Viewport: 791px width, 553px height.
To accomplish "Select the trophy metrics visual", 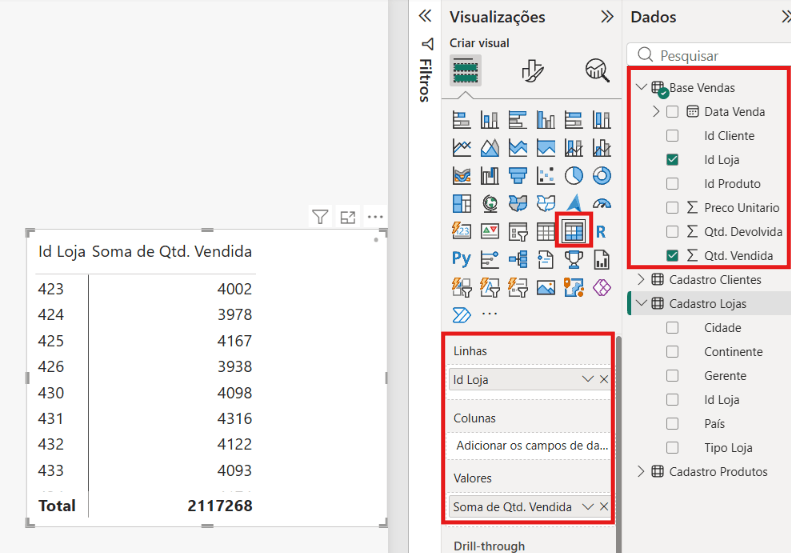I will click(x=574, y=260).
